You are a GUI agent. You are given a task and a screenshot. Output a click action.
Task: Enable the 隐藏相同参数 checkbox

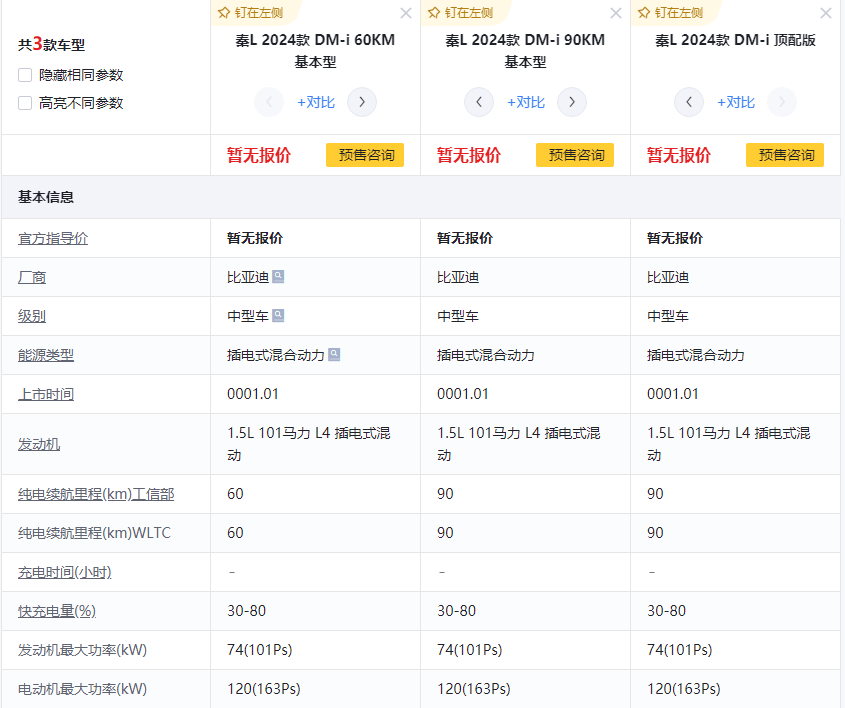pyautogui.click(x=25, y=75)
